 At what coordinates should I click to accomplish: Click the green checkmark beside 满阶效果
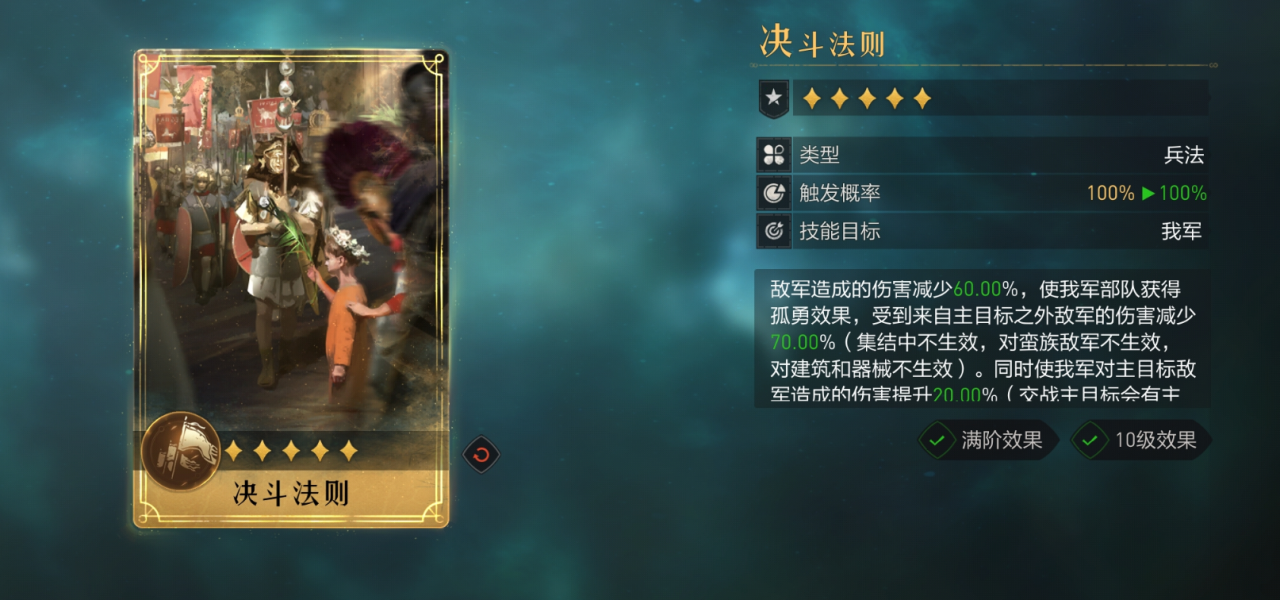(937, 440)
